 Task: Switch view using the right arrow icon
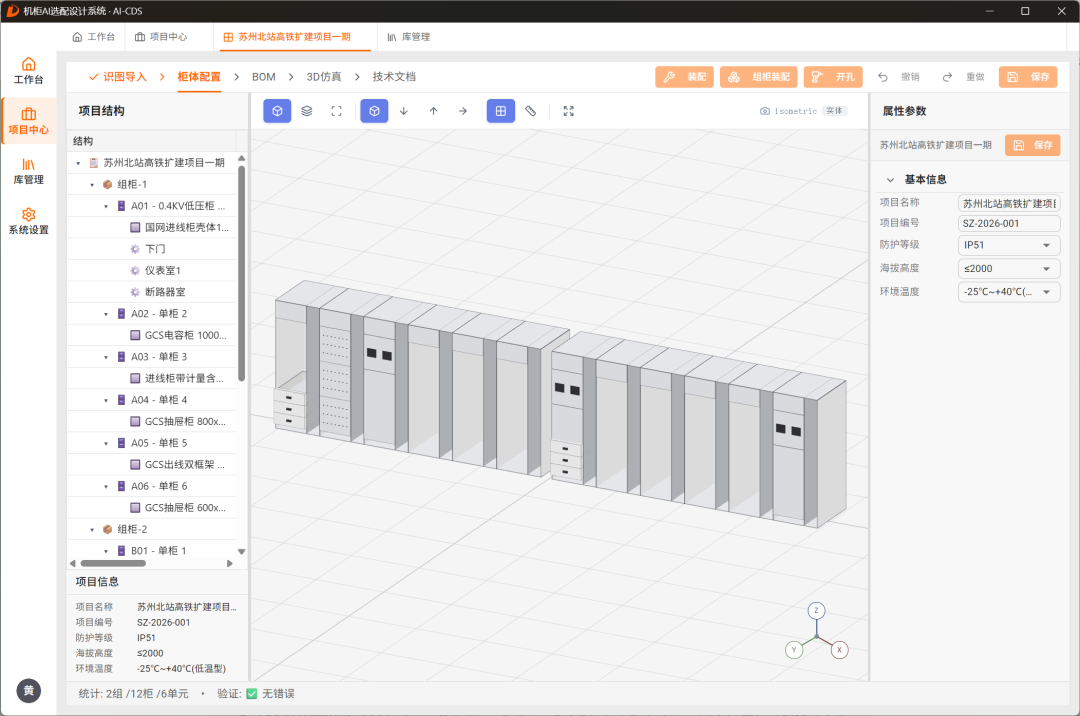click(x=463, y=111)
